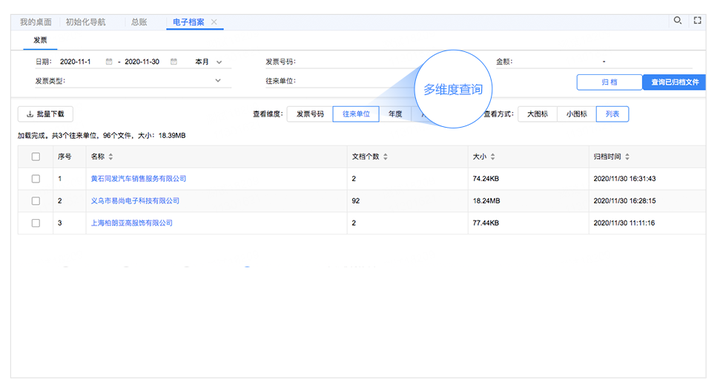Click the 归档 button
The image size is (720, 389).
click(609, 82)
